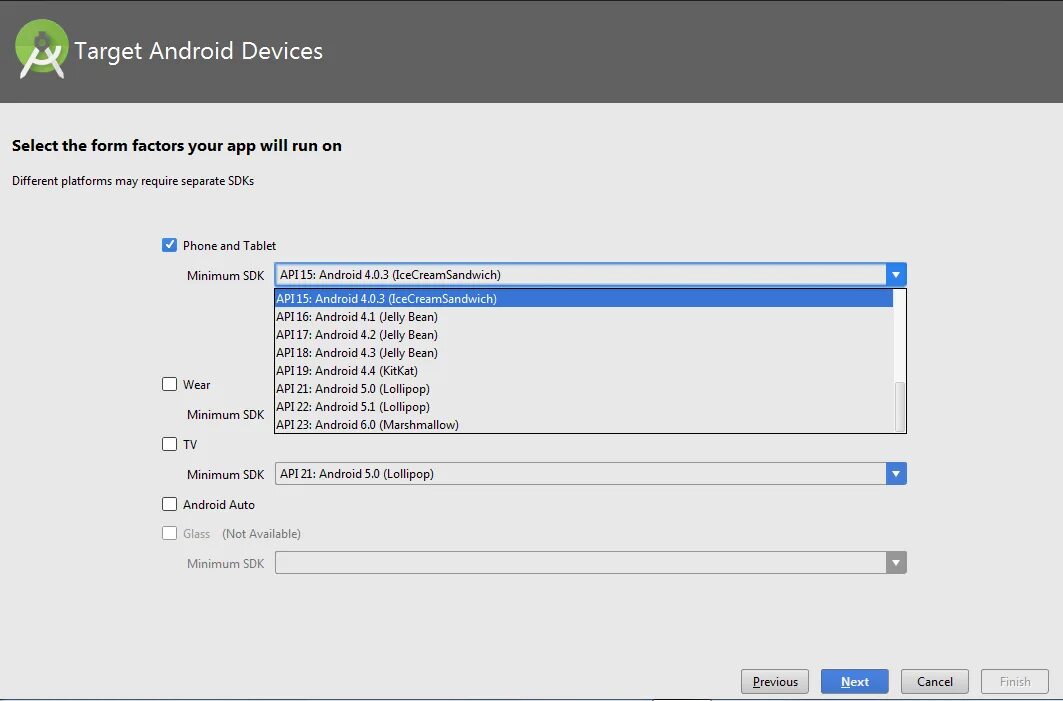Click the Target Android Devices title
This screenshot has height=701, width=1063.
tap(199, 51)
